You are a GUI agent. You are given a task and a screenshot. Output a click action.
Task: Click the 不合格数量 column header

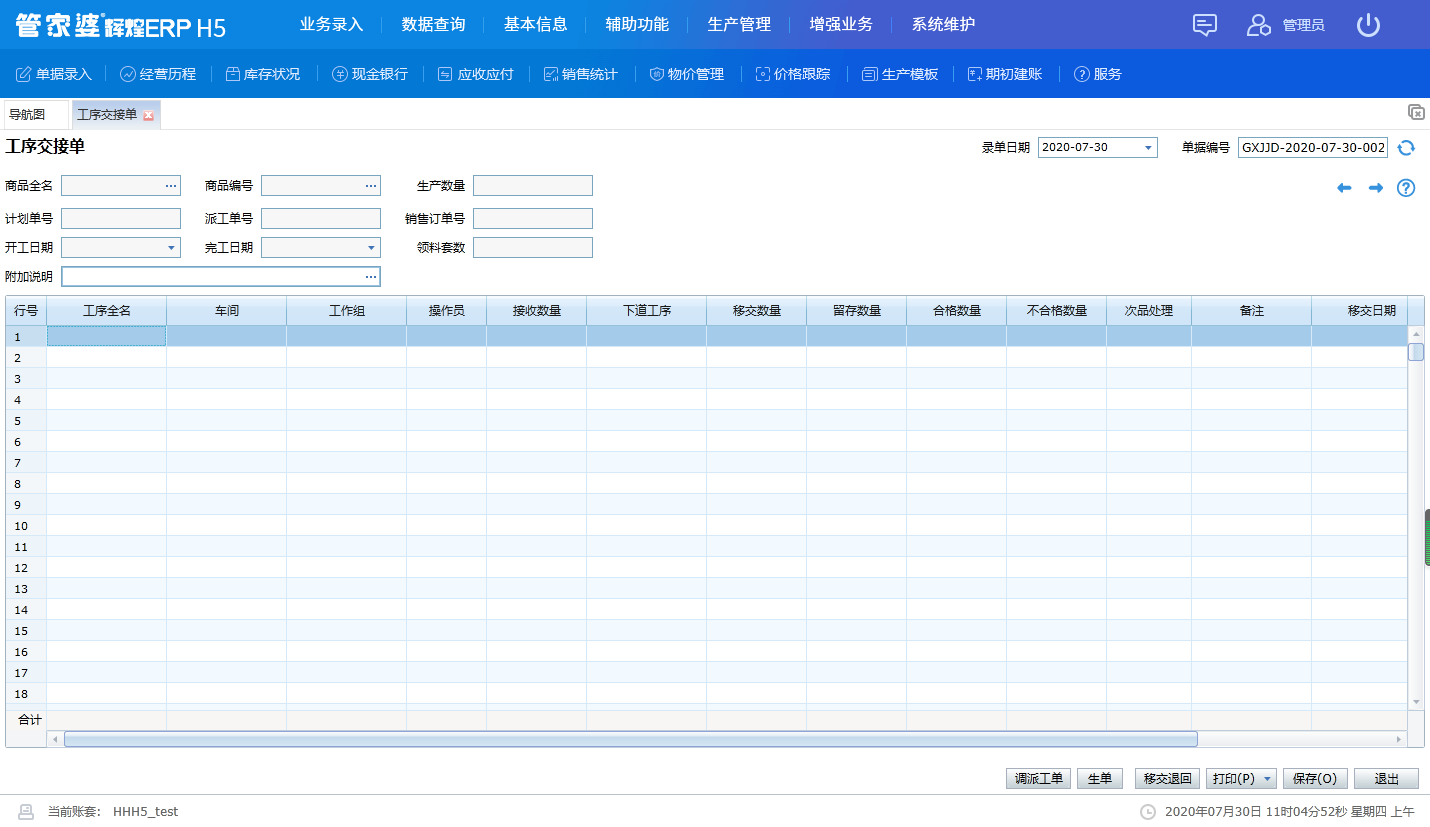pyautogui.click(x=1057, y=311)
